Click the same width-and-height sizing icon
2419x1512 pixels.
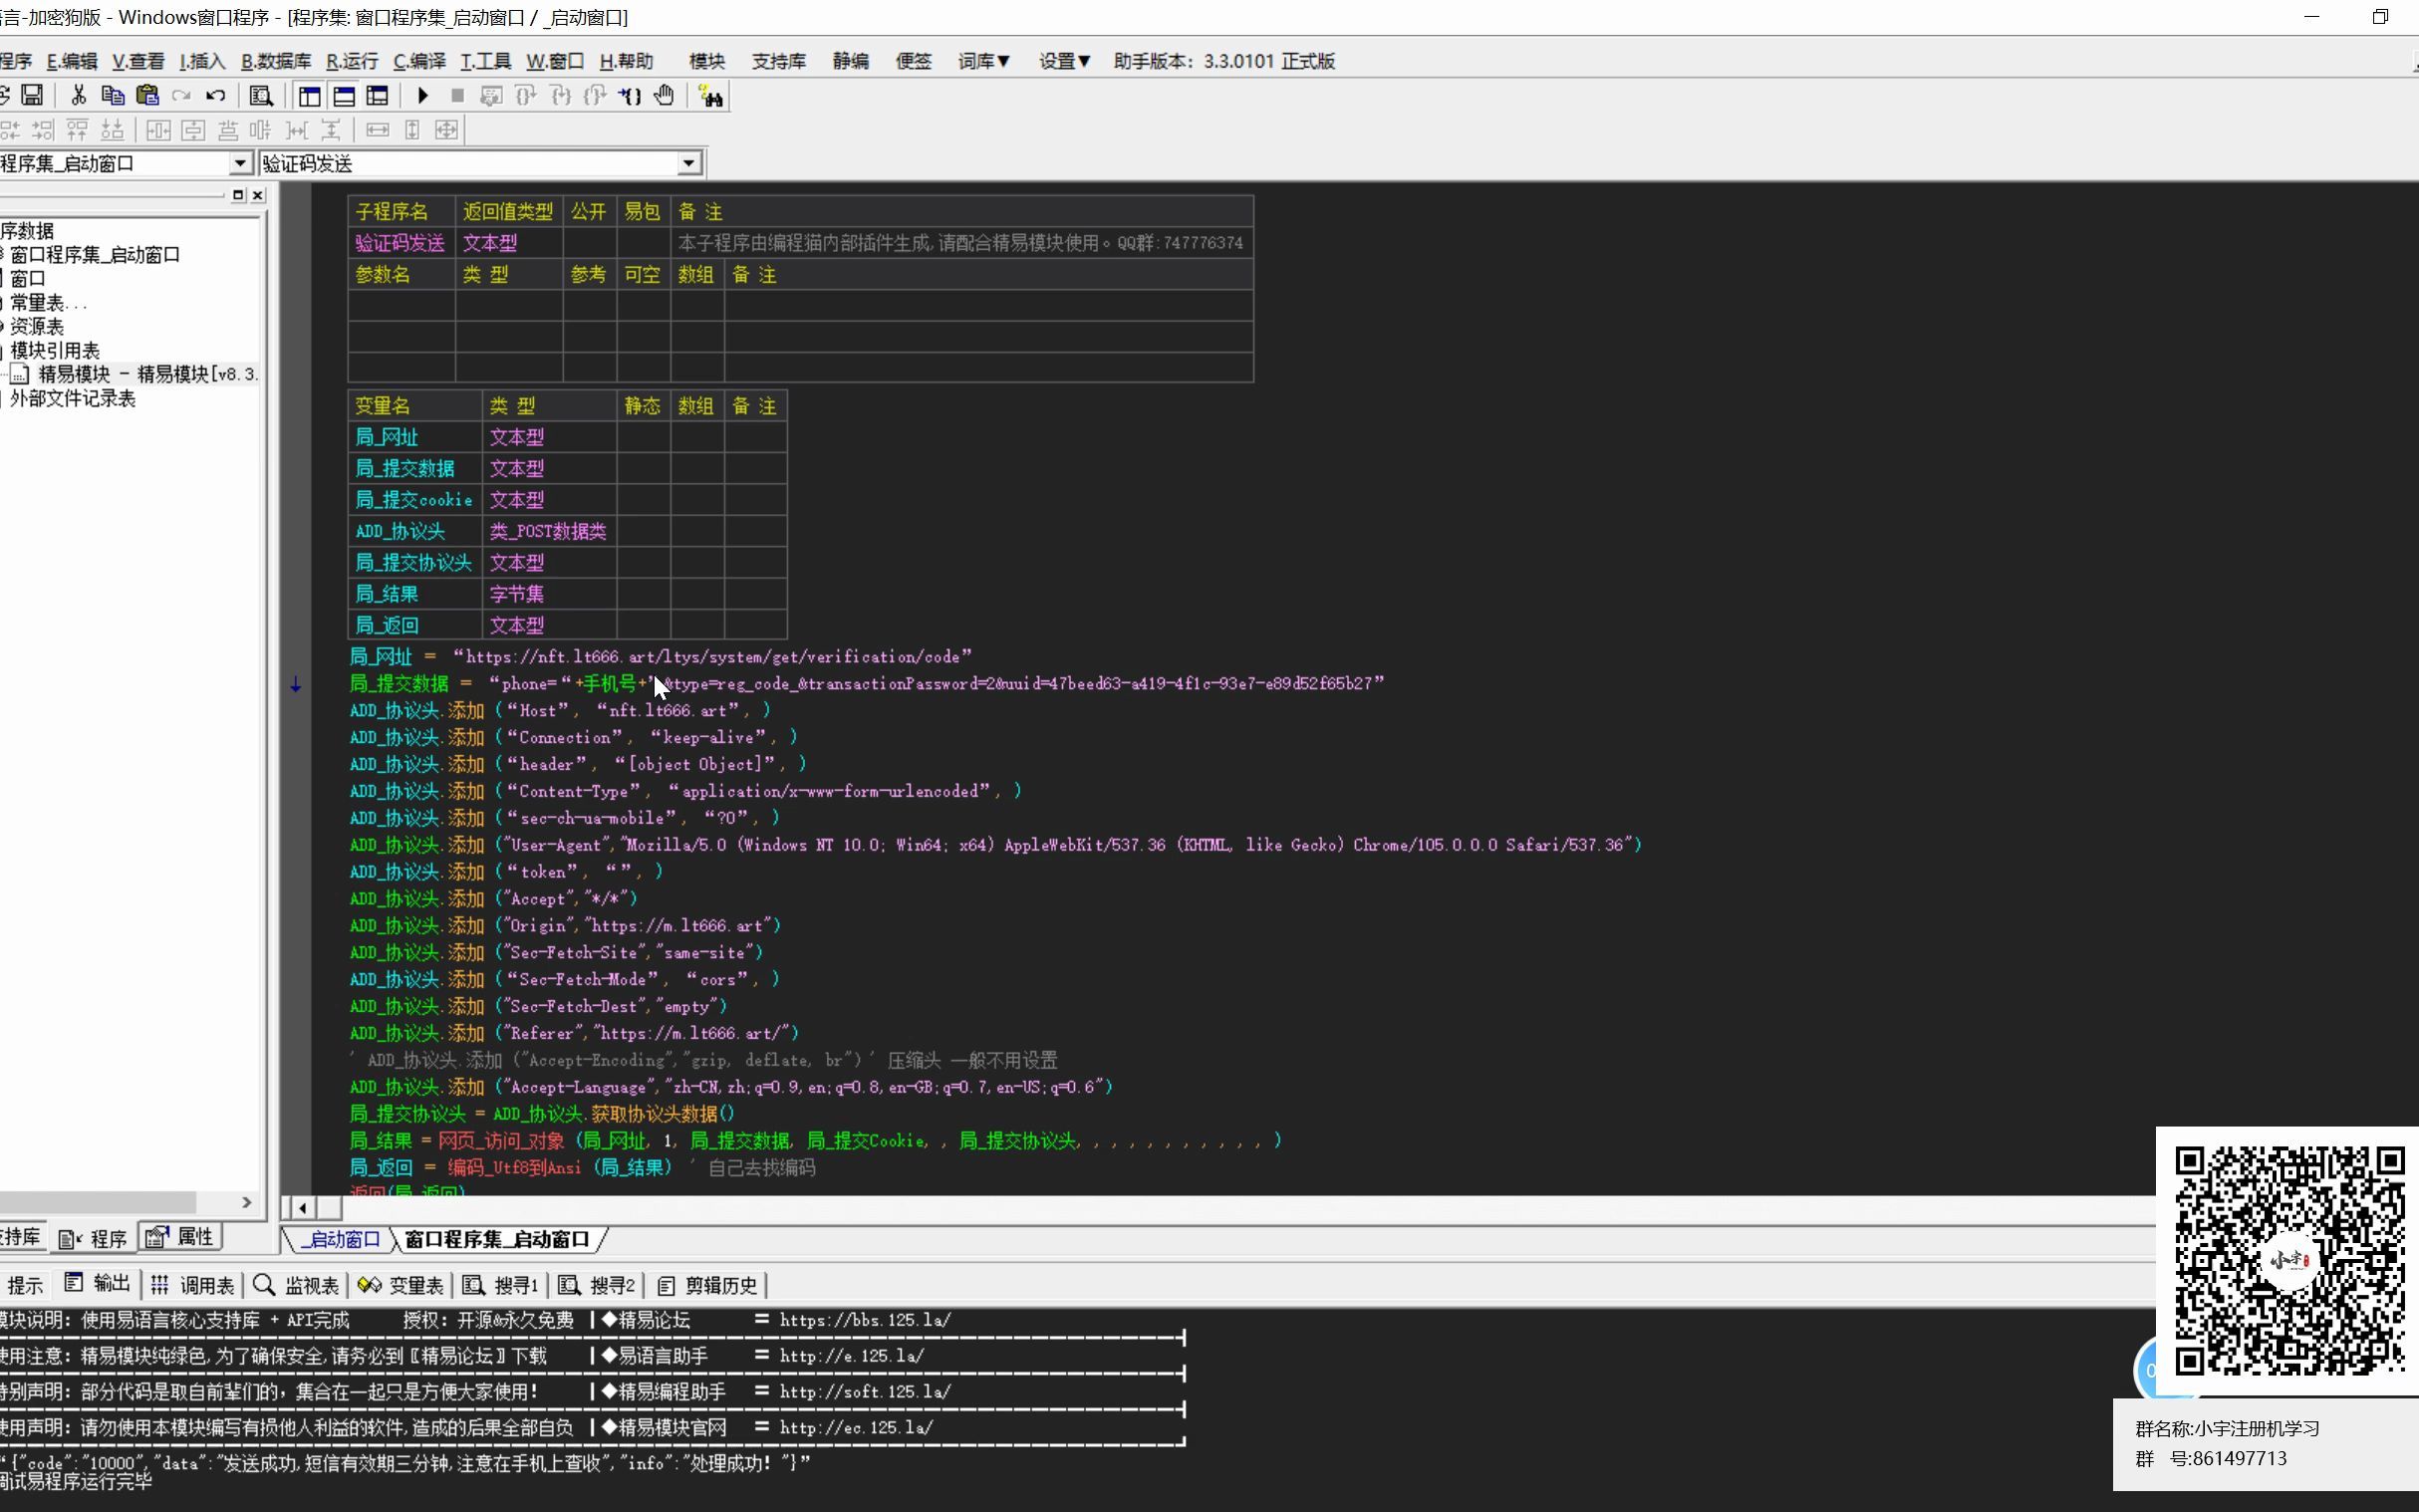[x=446, y=130]
